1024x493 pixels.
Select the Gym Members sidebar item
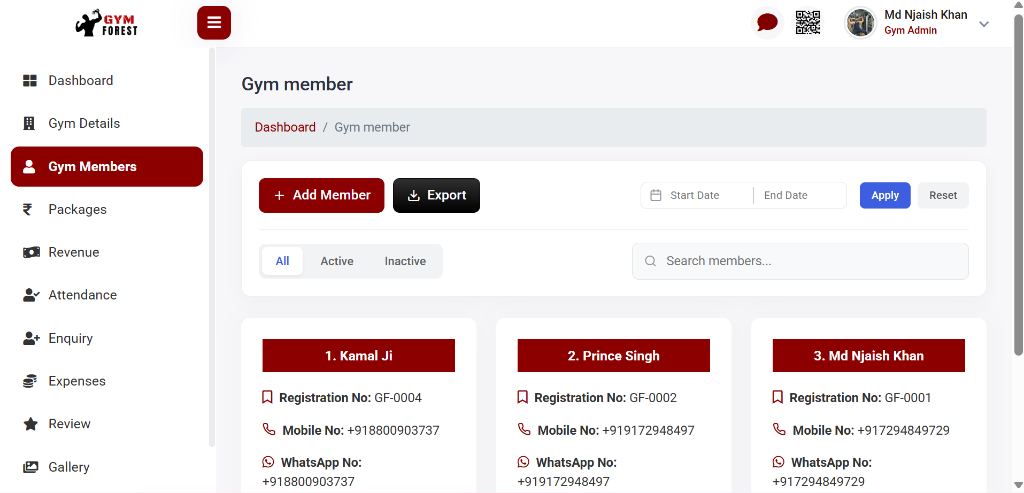point(106,167)
